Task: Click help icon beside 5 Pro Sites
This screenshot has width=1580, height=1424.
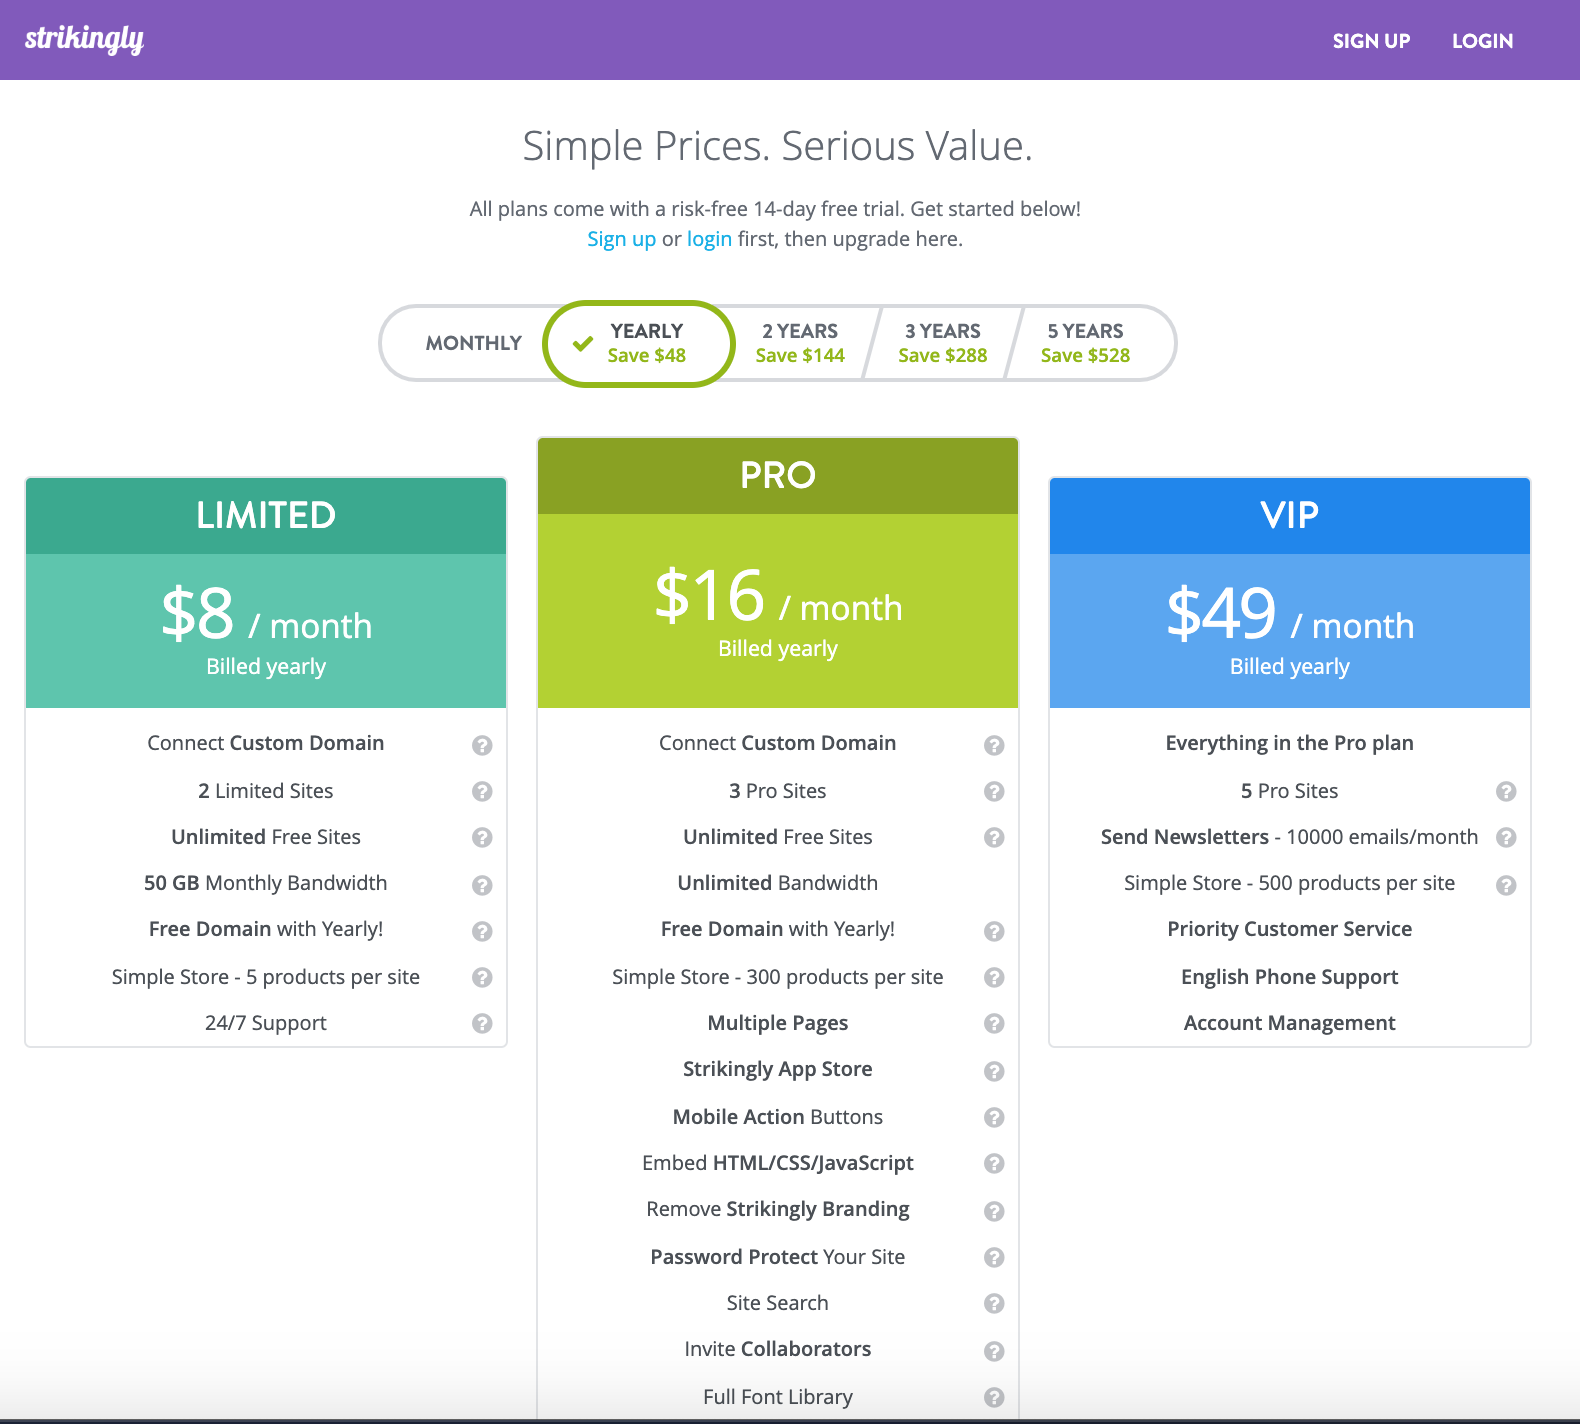Action: point(1506,791)
